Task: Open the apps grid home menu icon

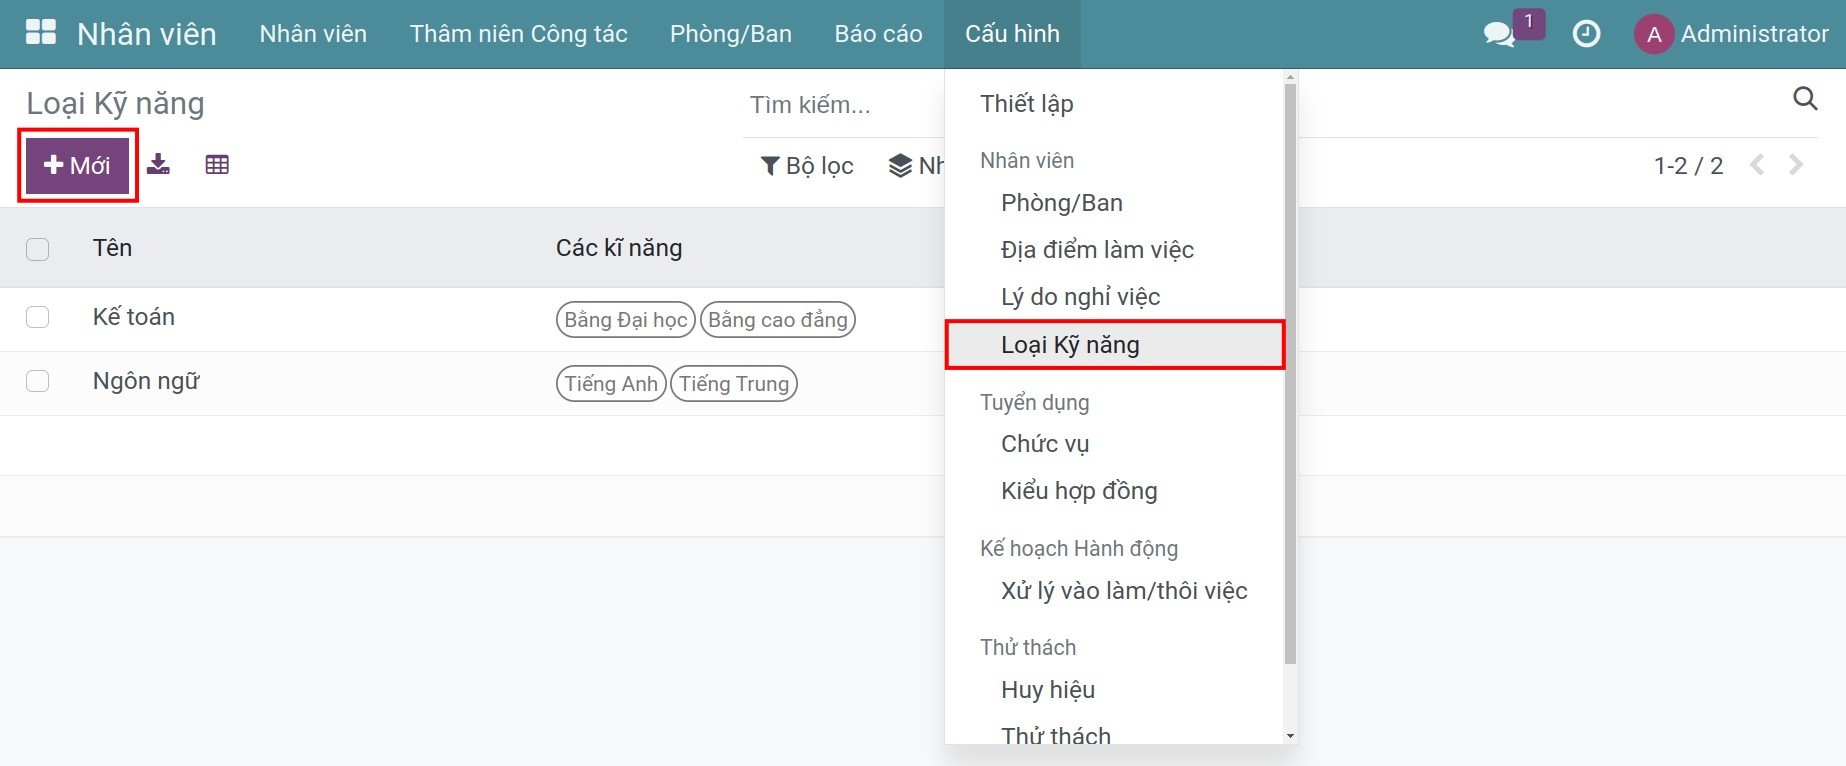Action: 41,33
